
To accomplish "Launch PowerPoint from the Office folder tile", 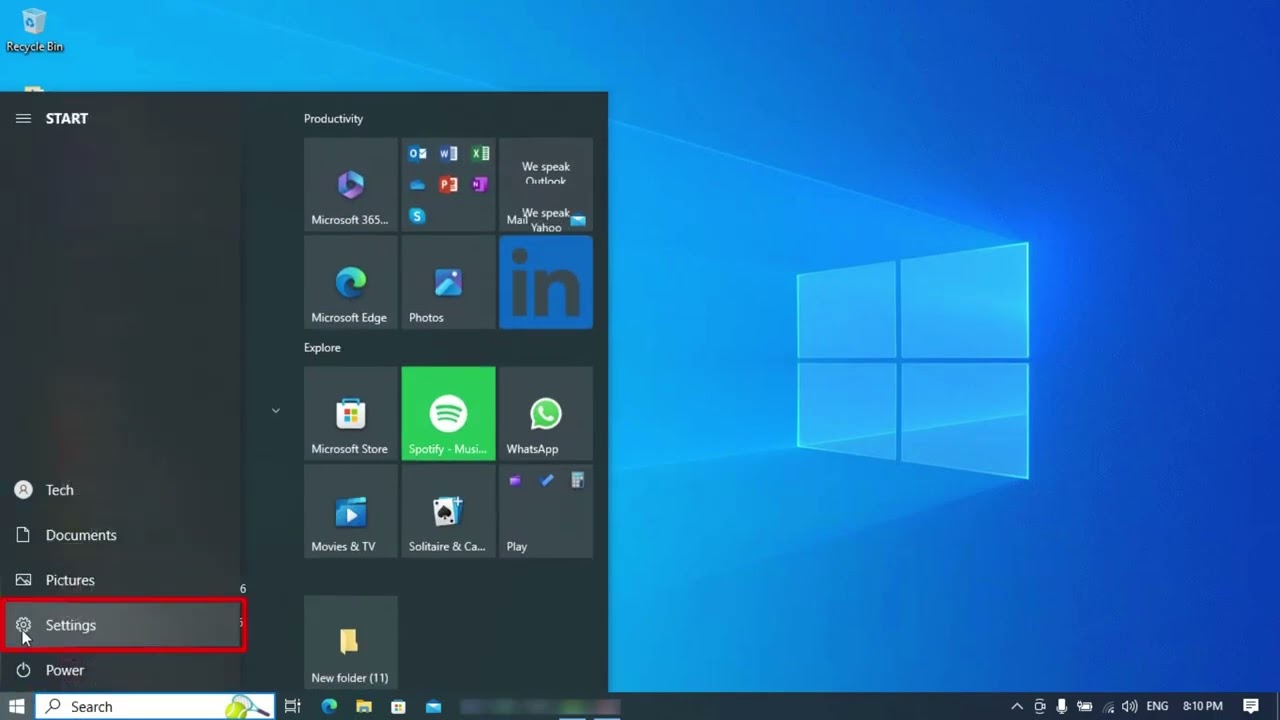I will click(449, 185).
